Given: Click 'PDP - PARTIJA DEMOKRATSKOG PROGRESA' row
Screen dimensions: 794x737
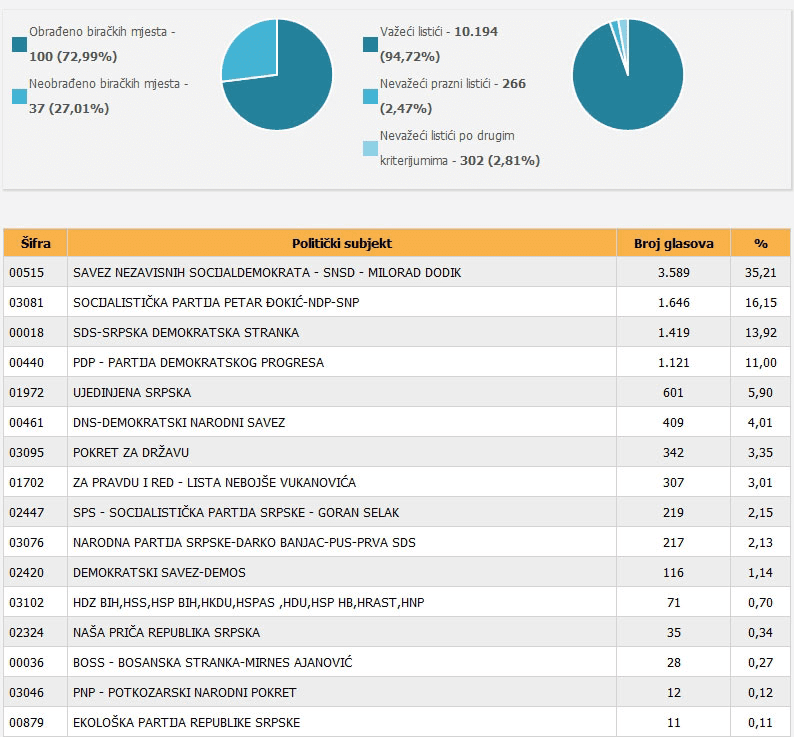Looking at the screenshot, I should (x=397, y=362).
